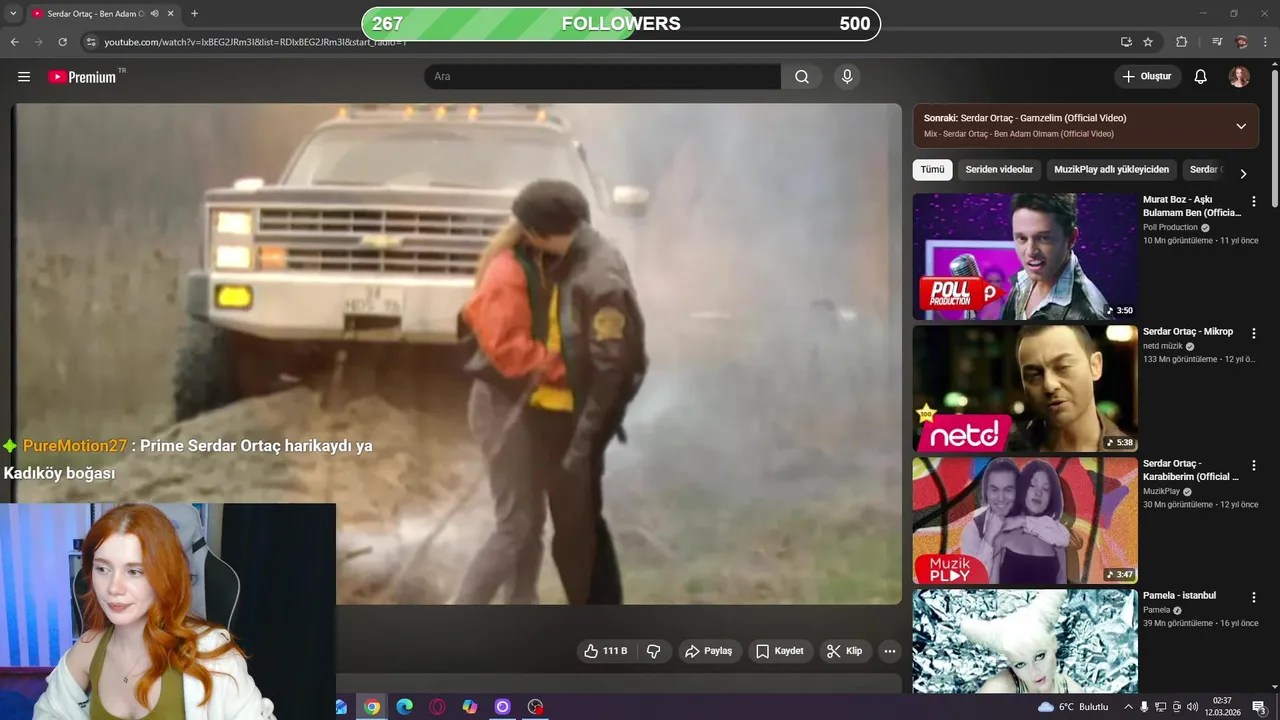Open Chrome extensions puzzle icon

pyautogui.click(x=1181, y=42)
